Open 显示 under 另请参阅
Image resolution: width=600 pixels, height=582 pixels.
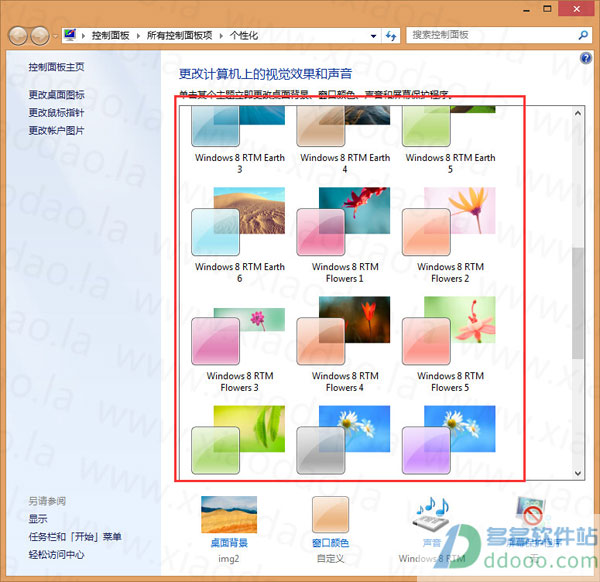click(x=38, y=518)
